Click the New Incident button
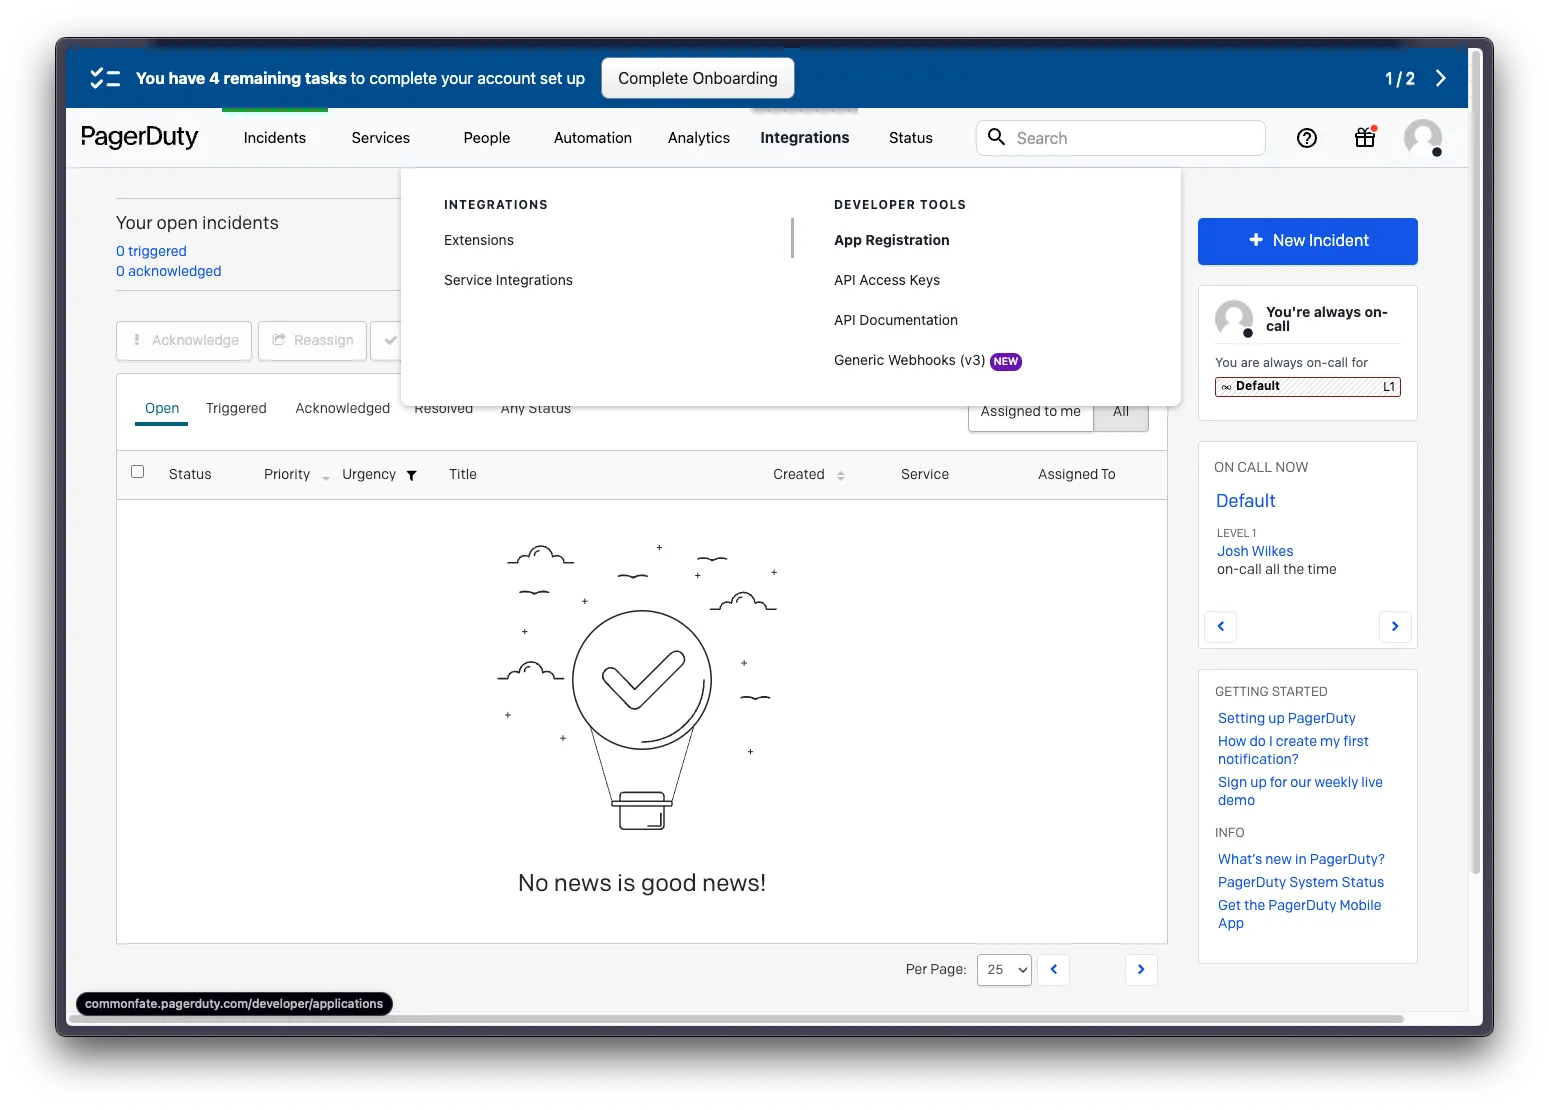1549x1110 pixels. 1307,241
